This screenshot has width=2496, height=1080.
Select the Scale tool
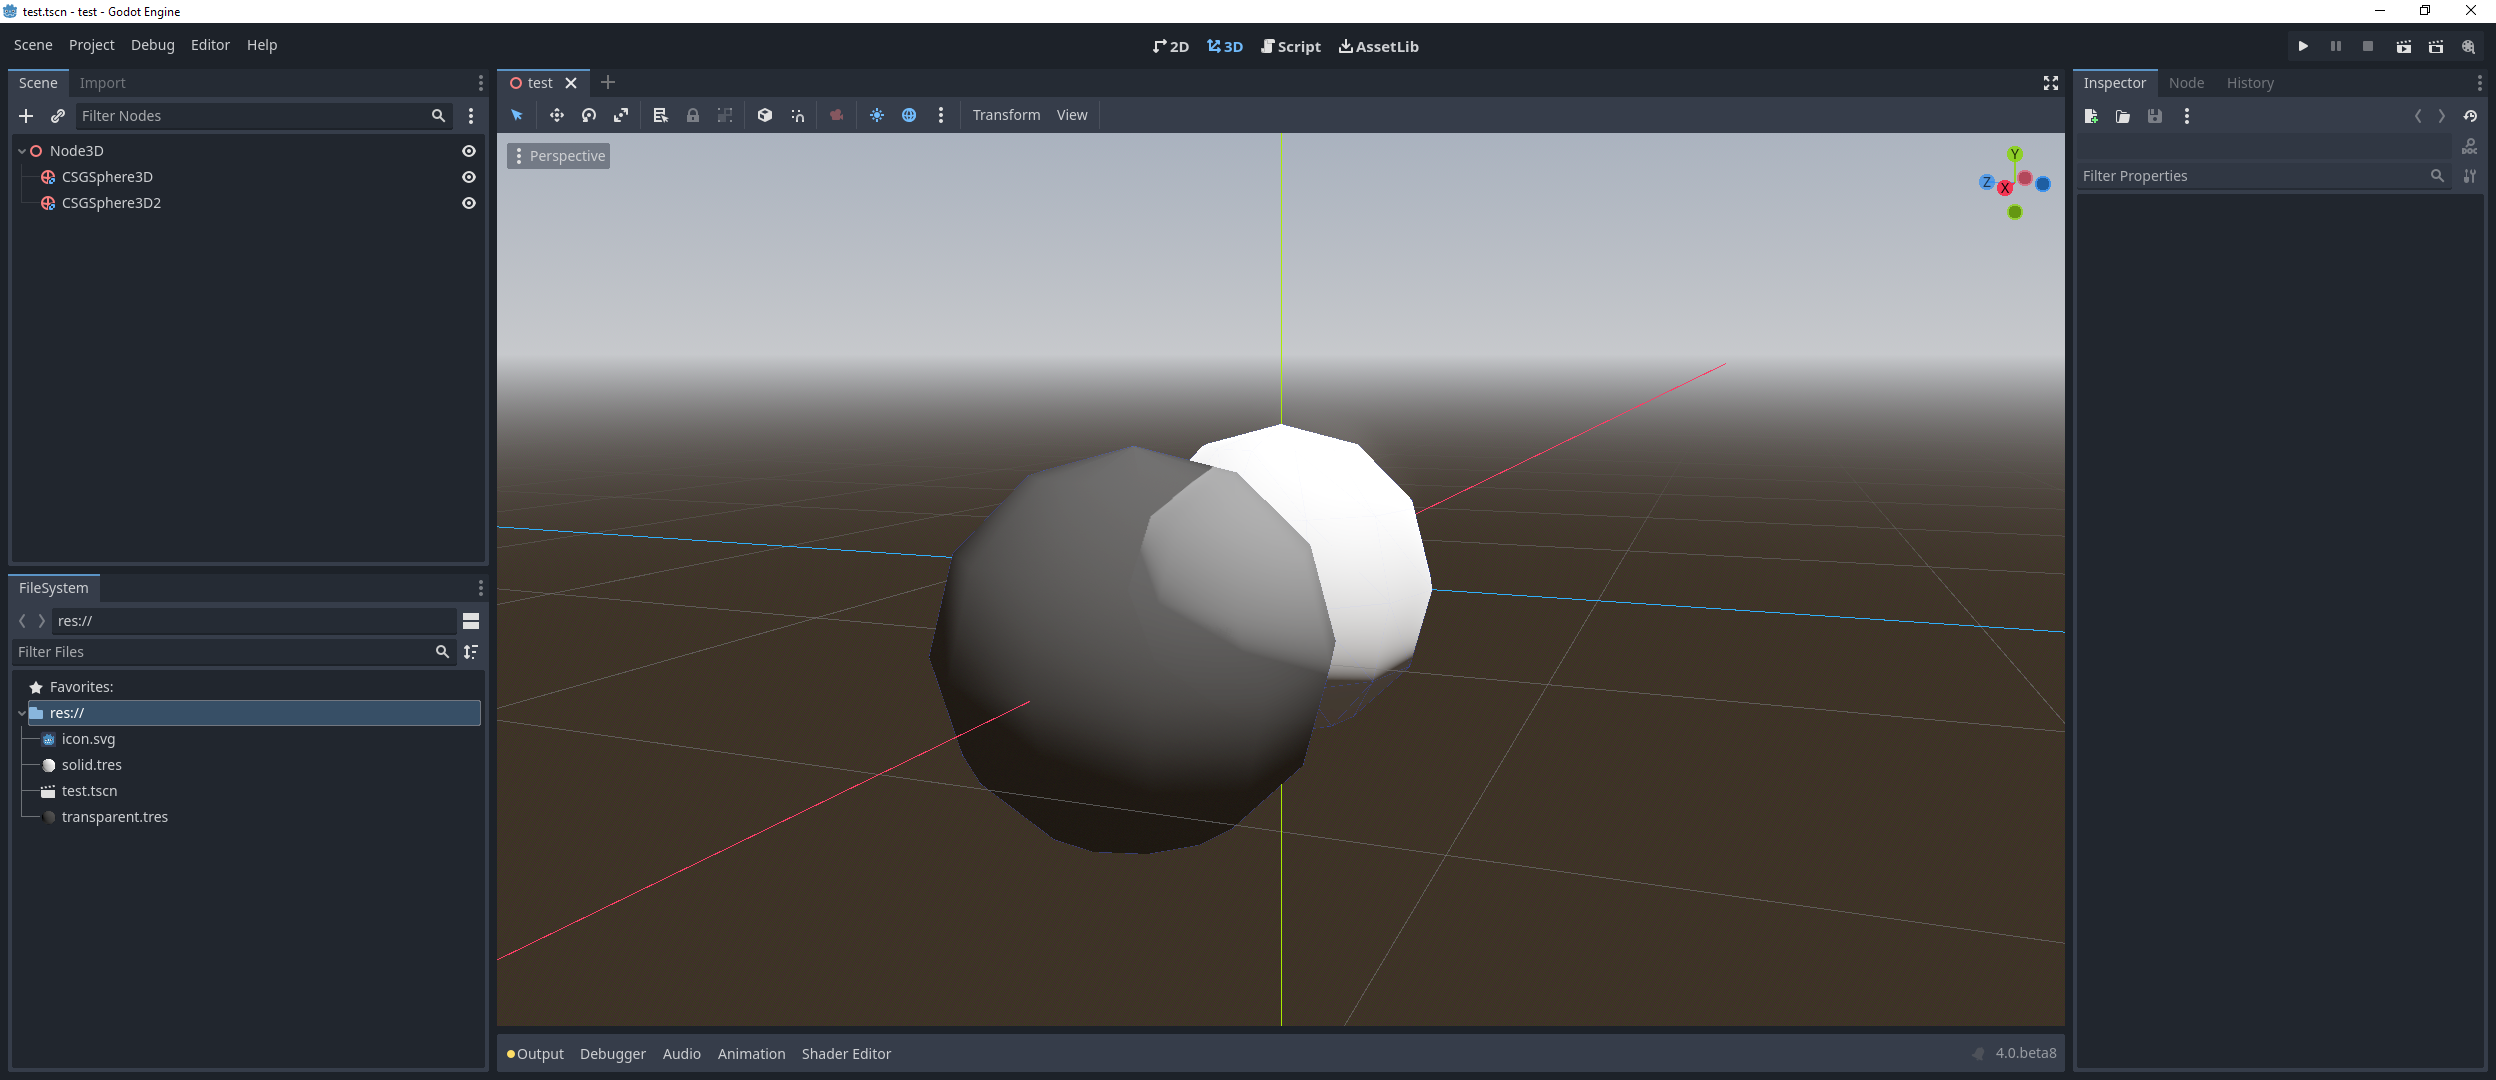pos(622,115)
